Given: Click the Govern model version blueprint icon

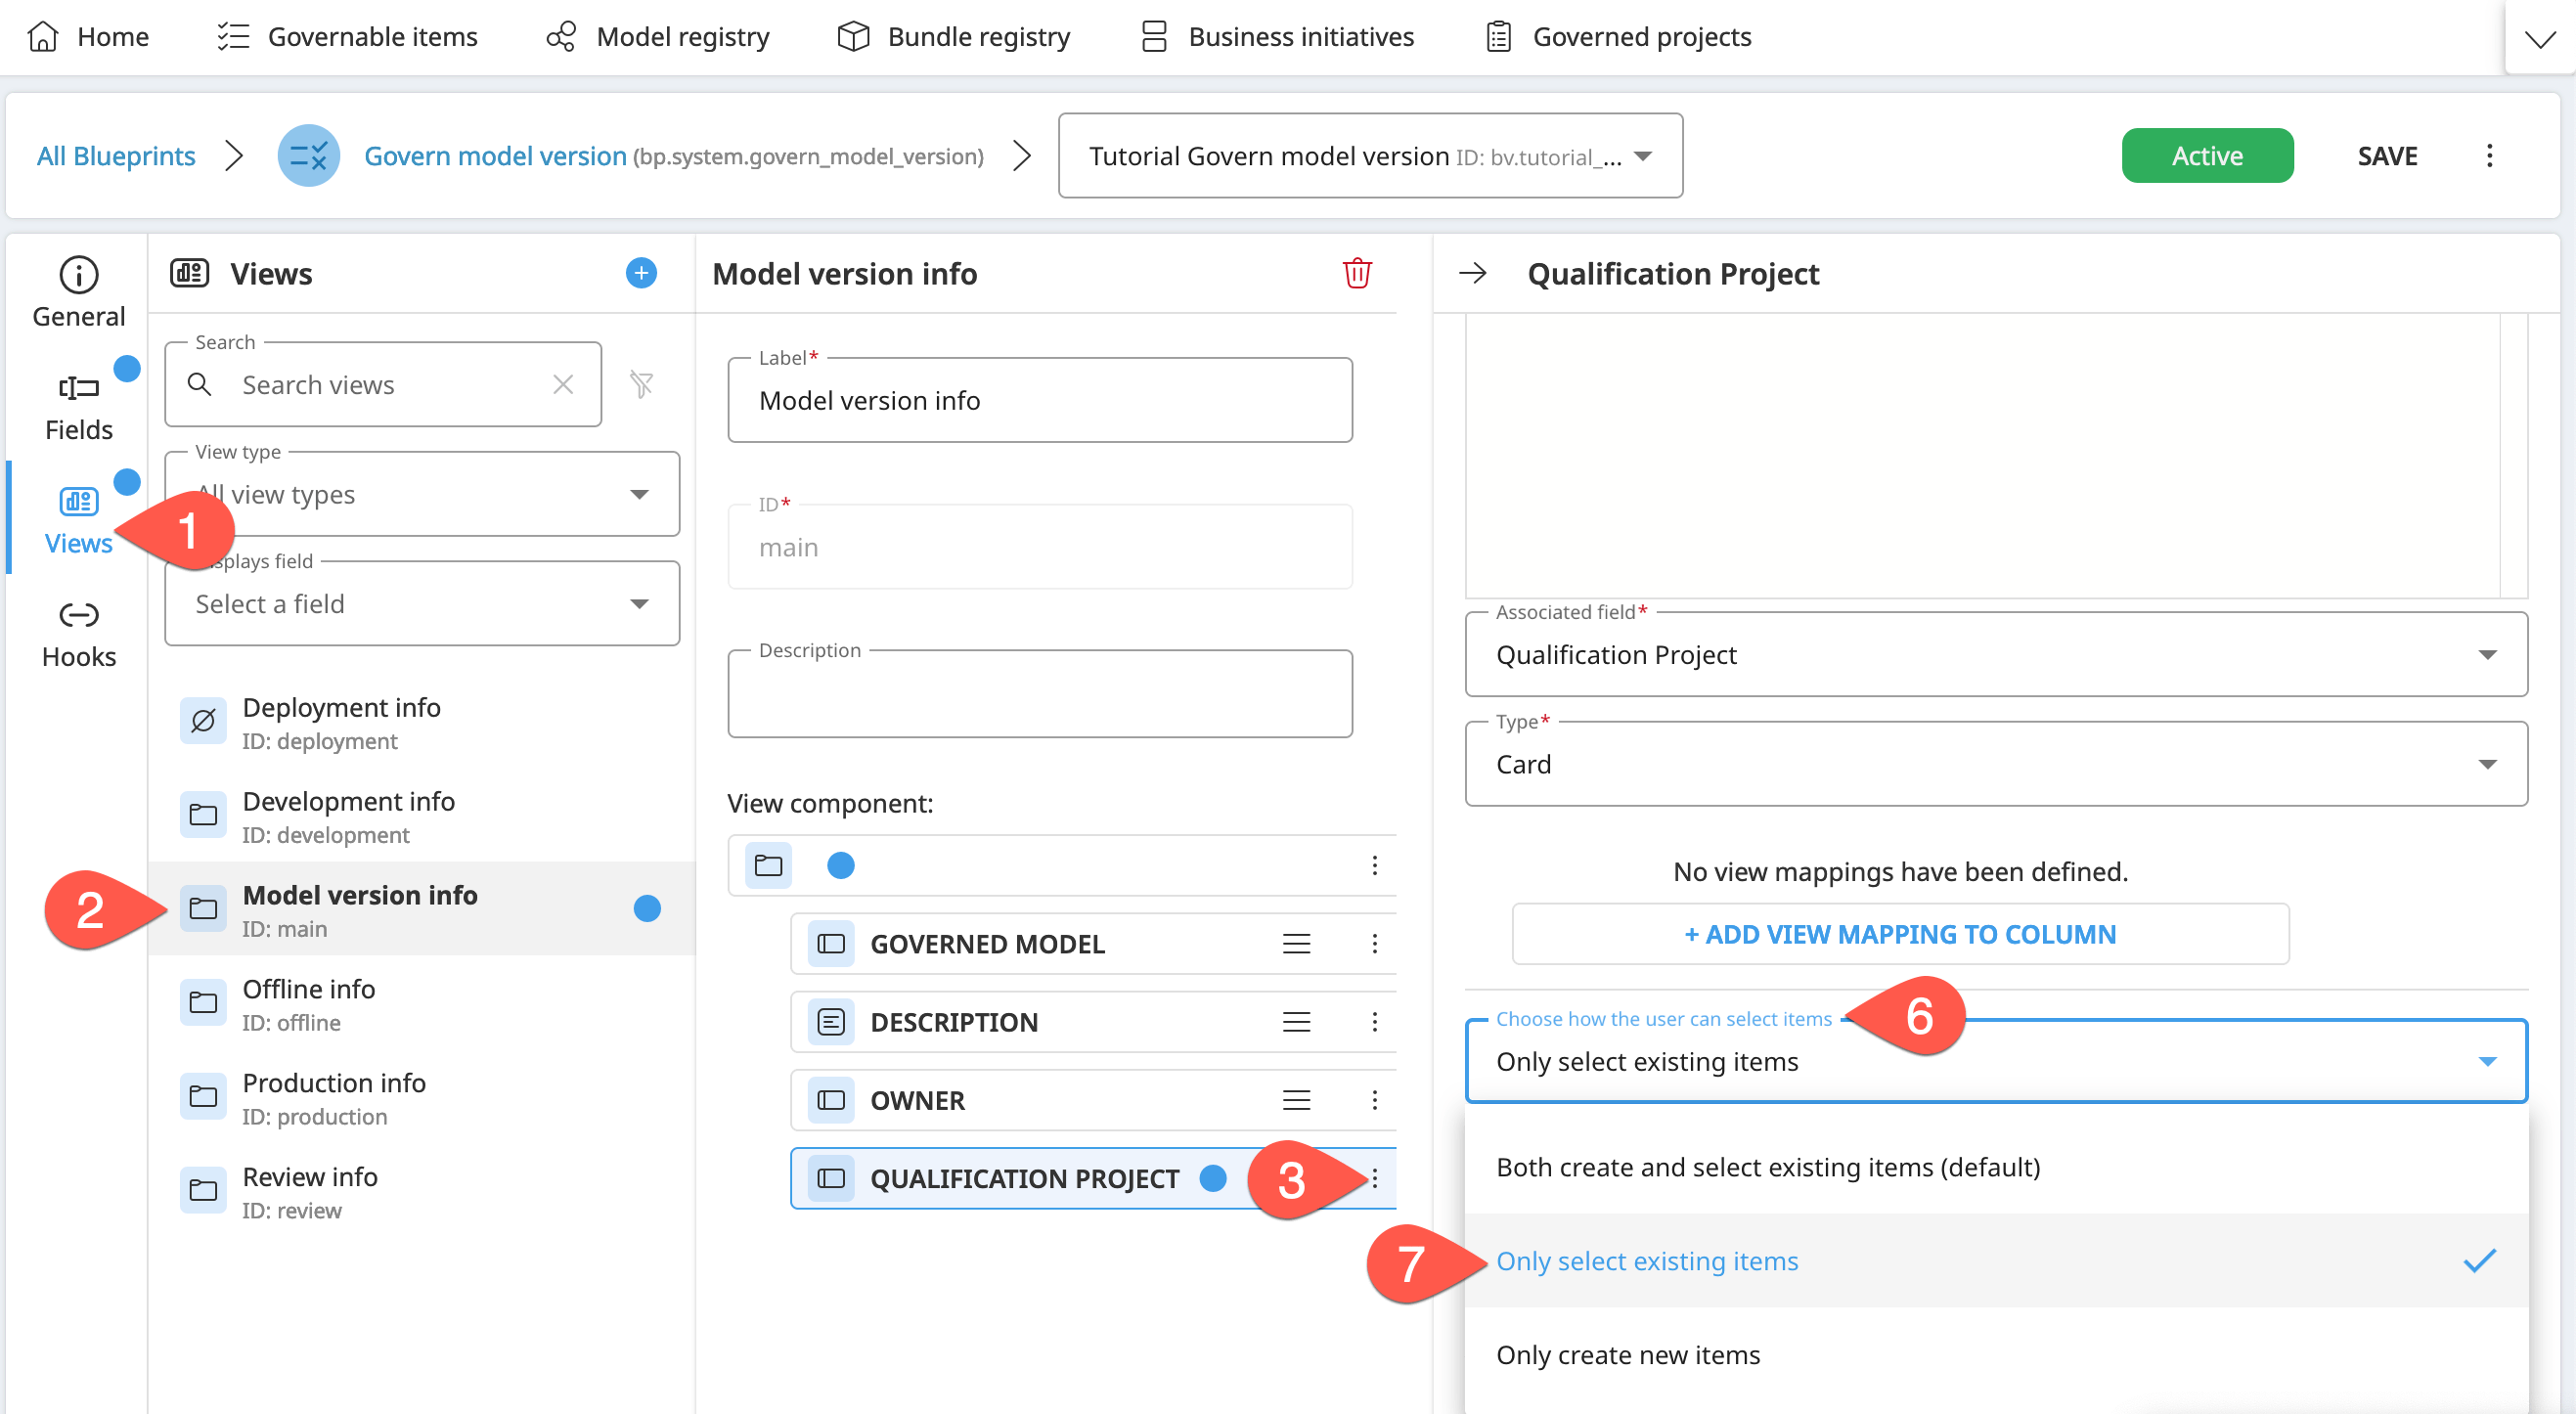Looking at the screenshot, I should point(308,156).
